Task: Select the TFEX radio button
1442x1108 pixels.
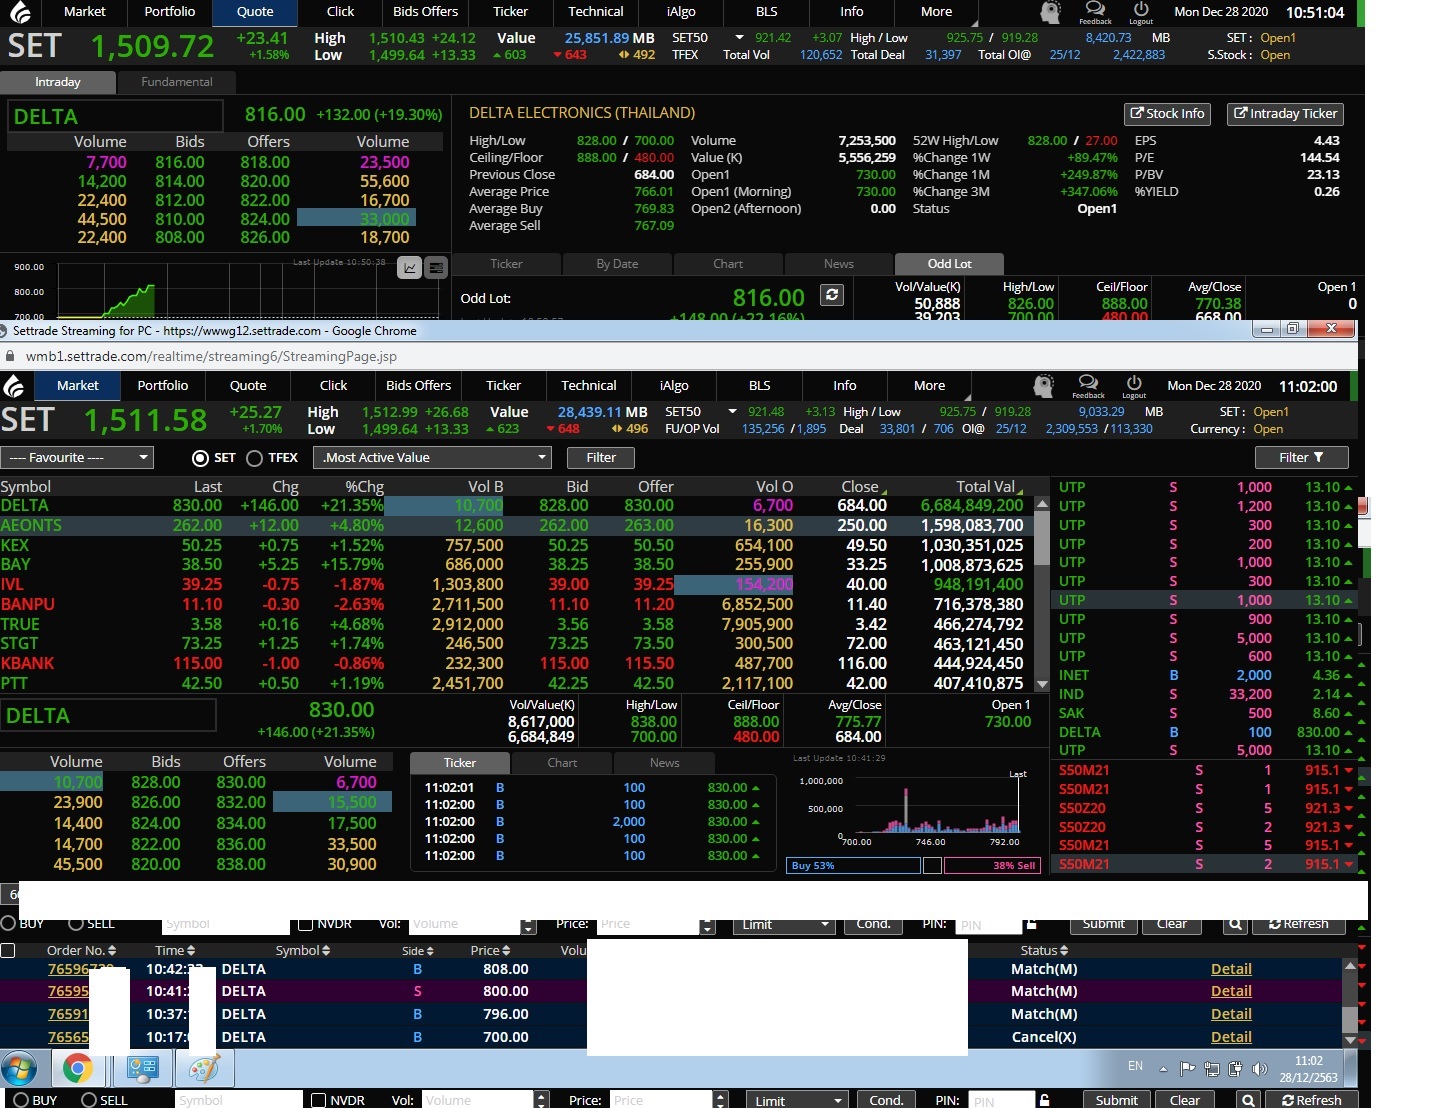Action: (254, 458)
